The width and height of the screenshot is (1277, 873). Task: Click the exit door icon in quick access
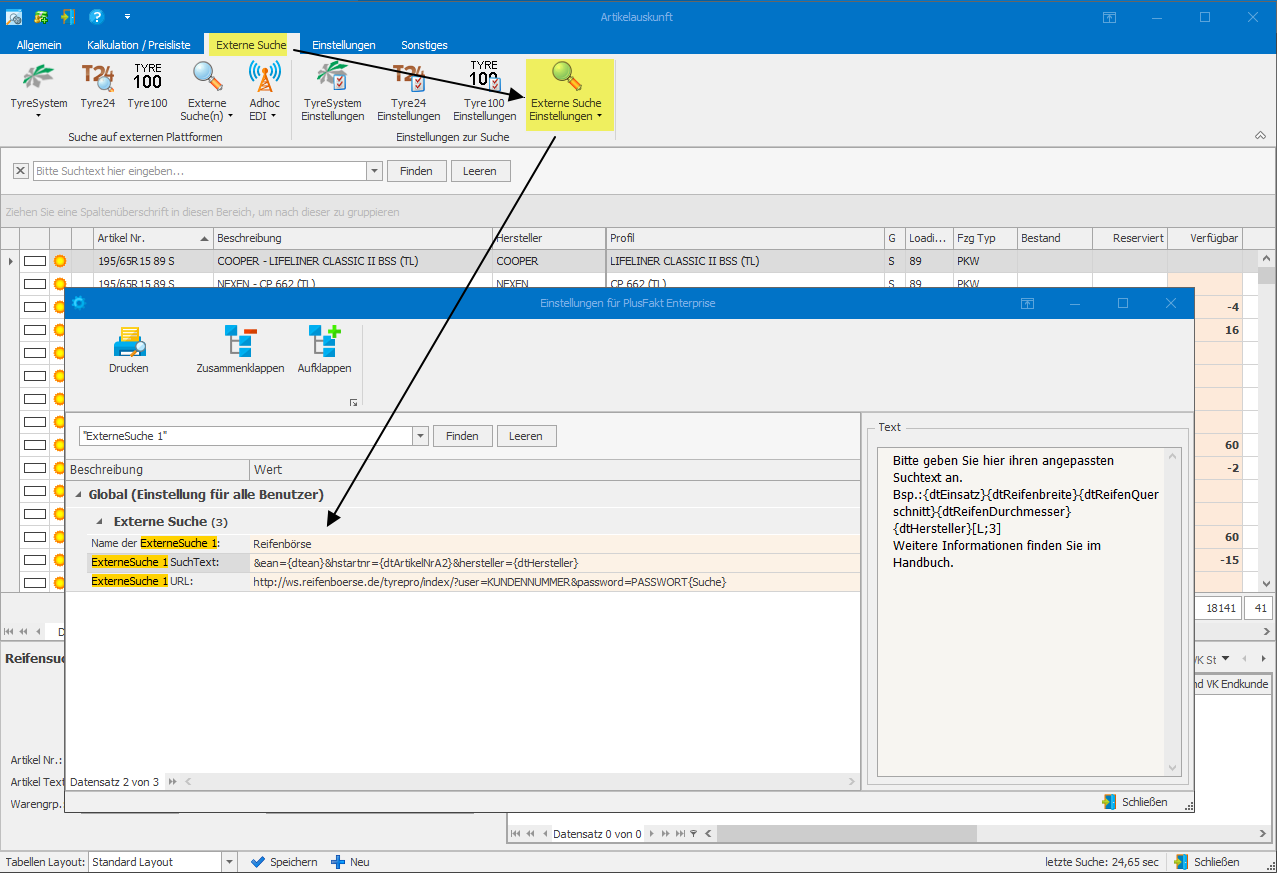point(67,17)
